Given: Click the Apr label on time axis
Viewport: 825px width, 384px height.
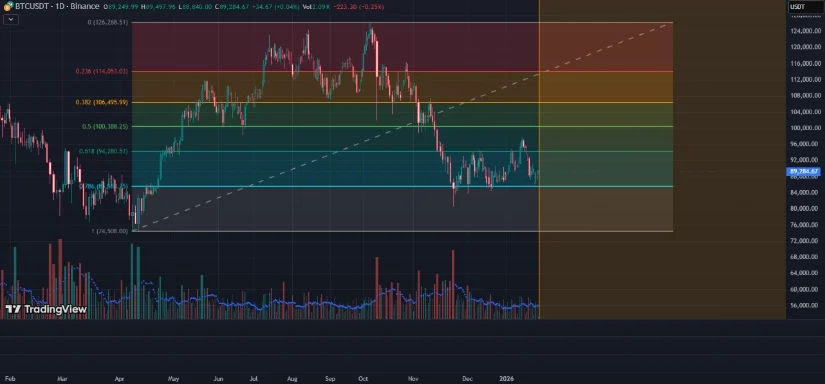Looking at the screenshot, I should tap(119, 378).
